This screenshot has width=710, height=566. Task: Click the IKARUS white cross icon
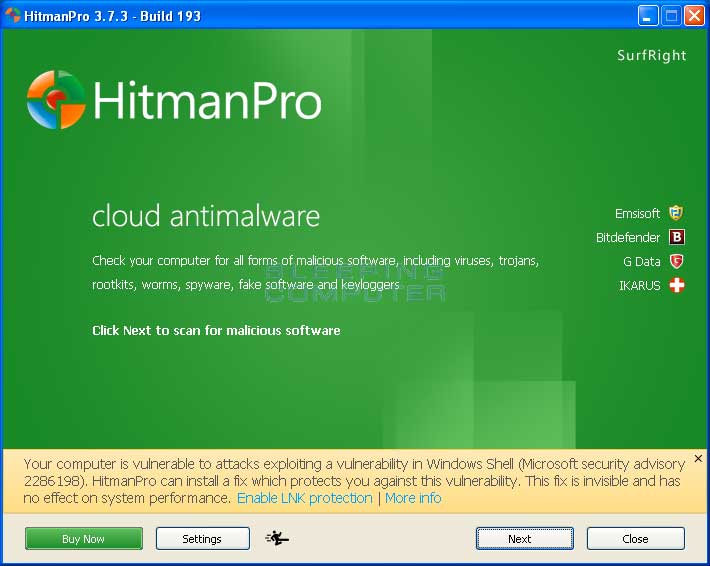(677, 285)
